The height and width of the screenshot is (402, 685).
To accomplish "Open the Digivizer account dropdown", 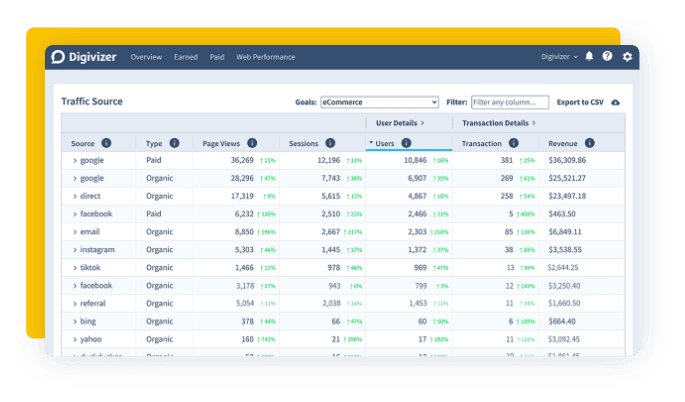I will (559, 57).
